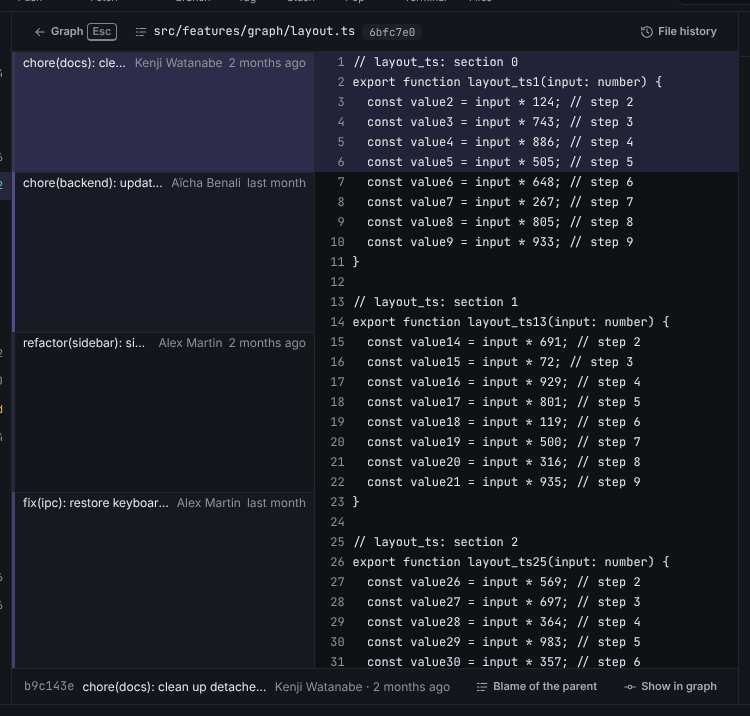Click the list icon before the file path
The width and height of the screenshot is (750, 716).
[141, 32]
